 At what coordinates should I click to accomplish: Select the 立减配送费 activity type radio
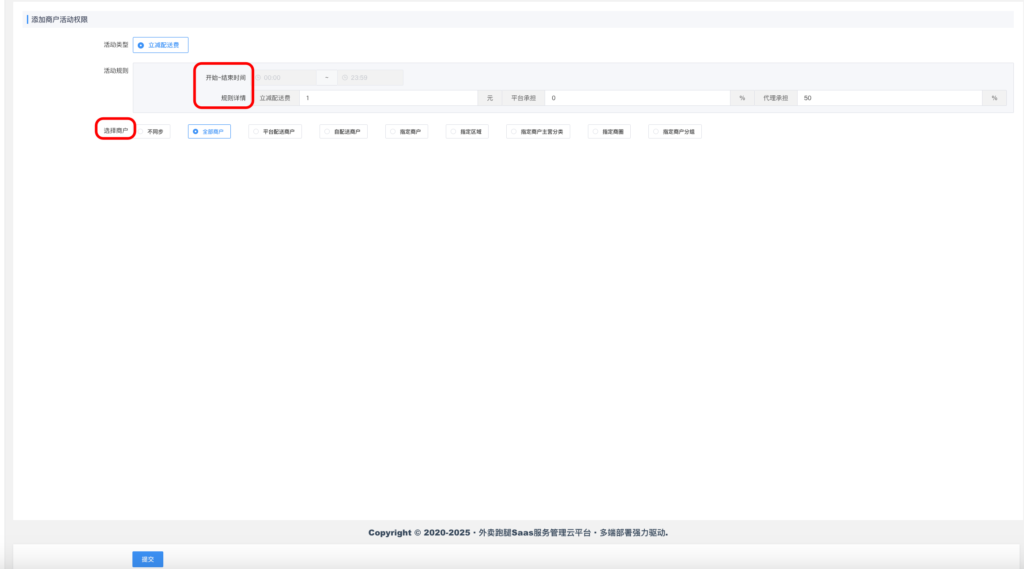160,45
